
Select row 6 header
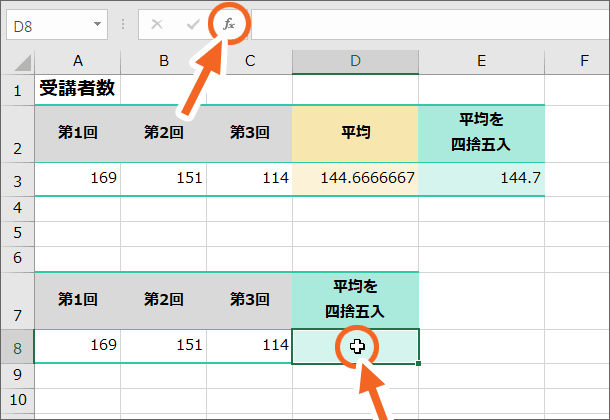click(x=17, y=259)
